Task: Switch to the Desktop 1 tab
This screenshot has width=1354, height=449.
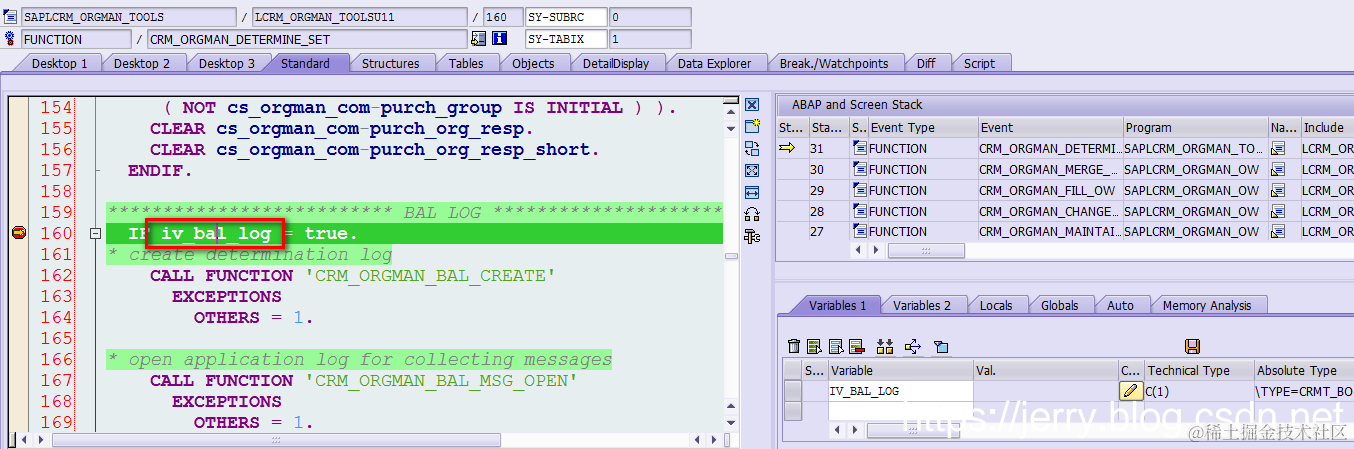Action: [60, 63]
